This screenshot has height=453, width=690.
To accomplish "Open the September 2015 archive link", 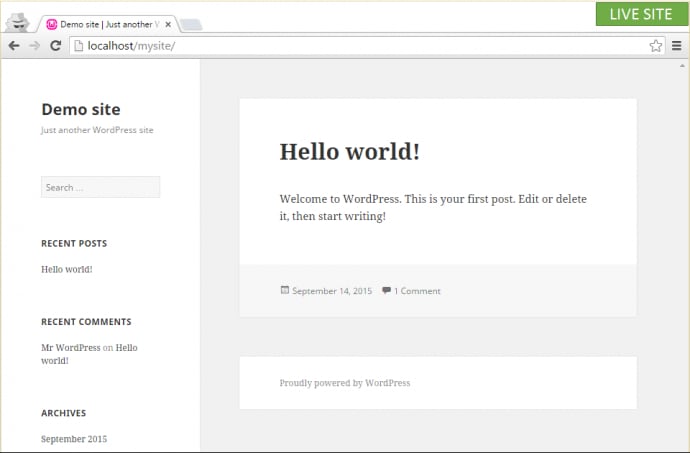I will click(74, 438).
